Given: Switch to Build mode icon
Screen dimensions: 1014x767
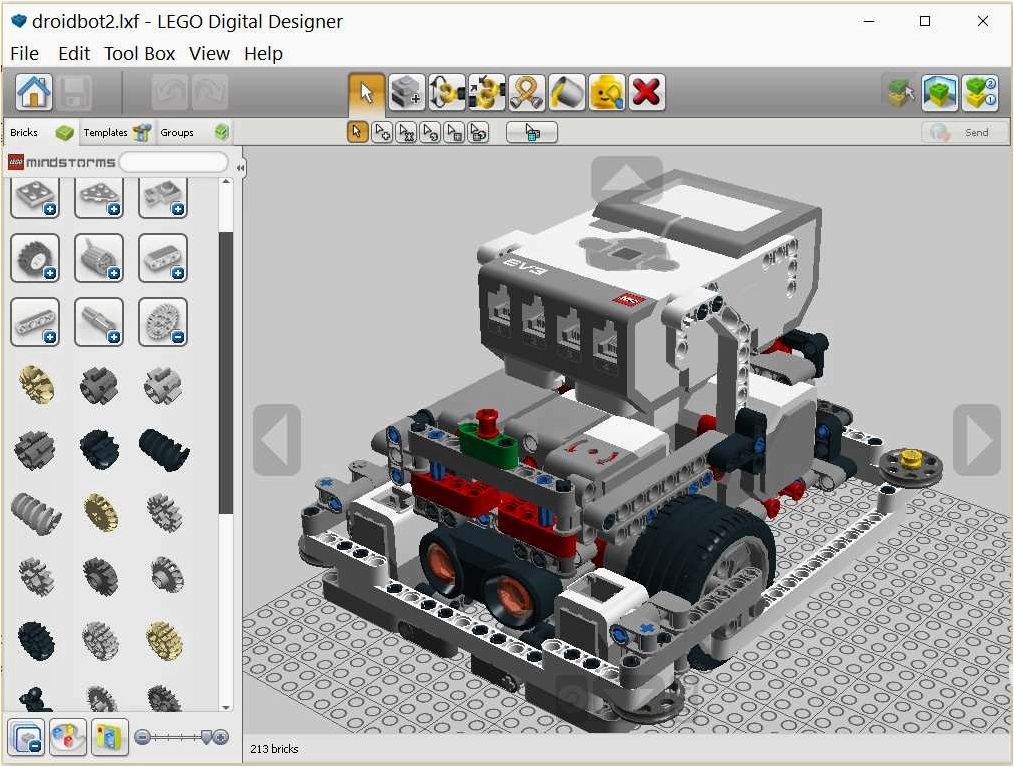Looking at the screenshot, I should (x=901, y=92).
